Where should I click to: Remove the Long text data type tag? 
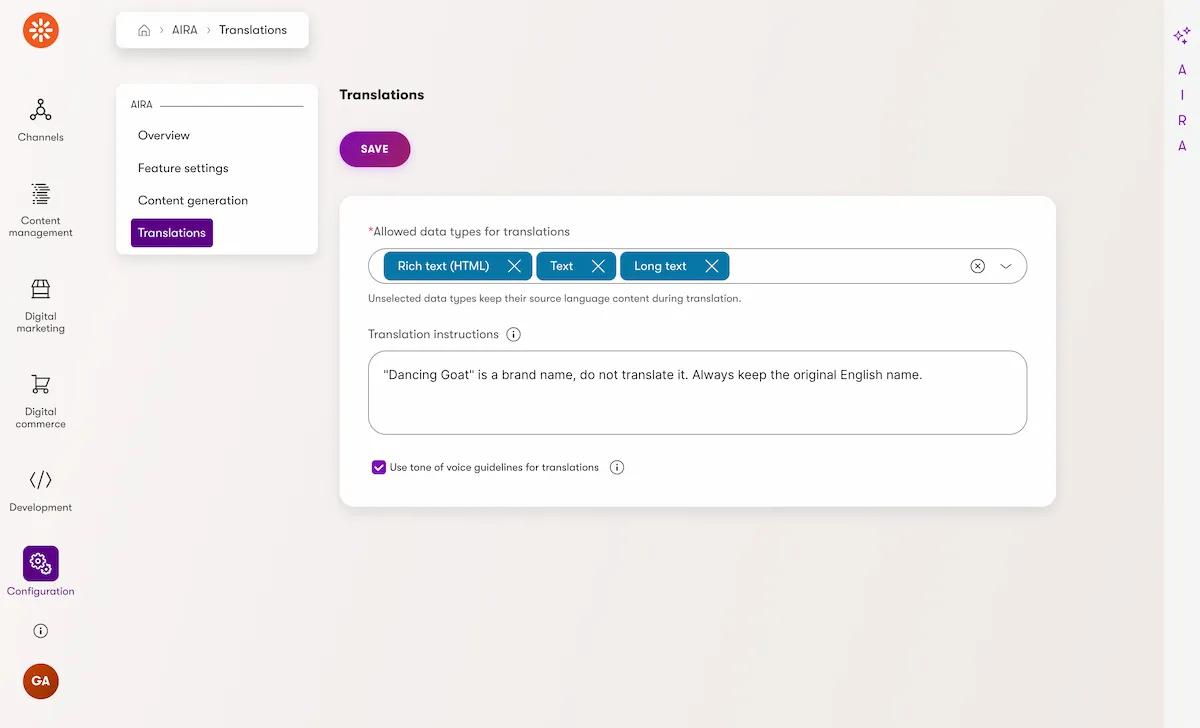(712, 266)
